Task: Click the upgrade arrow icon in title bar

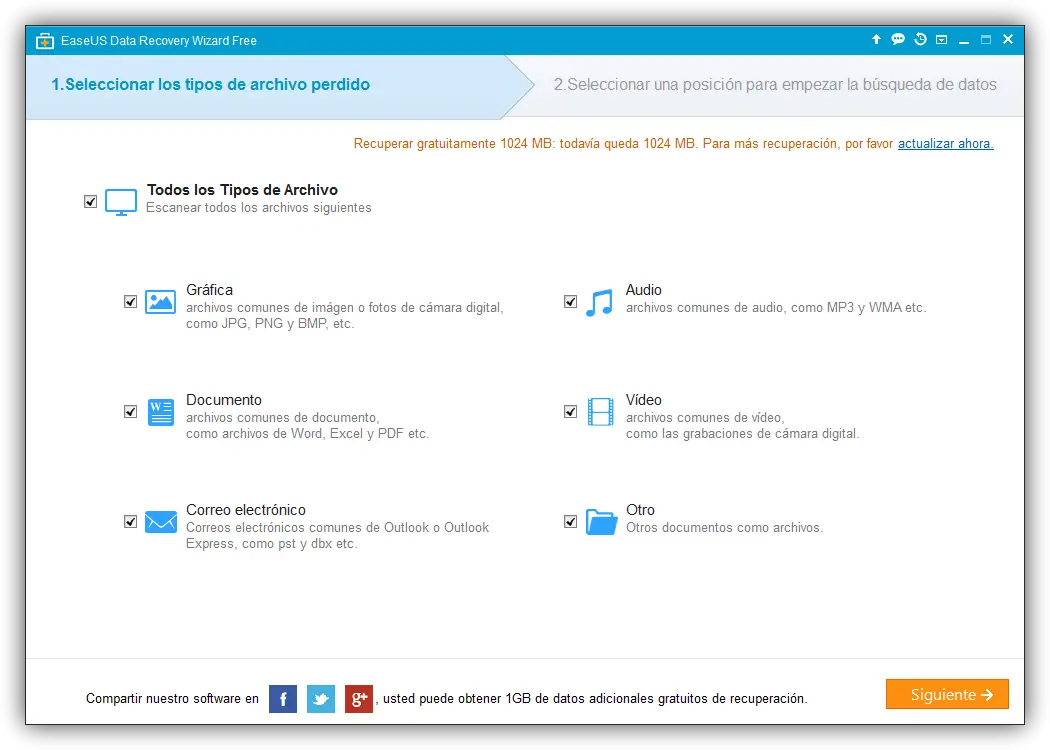Action: (x=876, y=40)
